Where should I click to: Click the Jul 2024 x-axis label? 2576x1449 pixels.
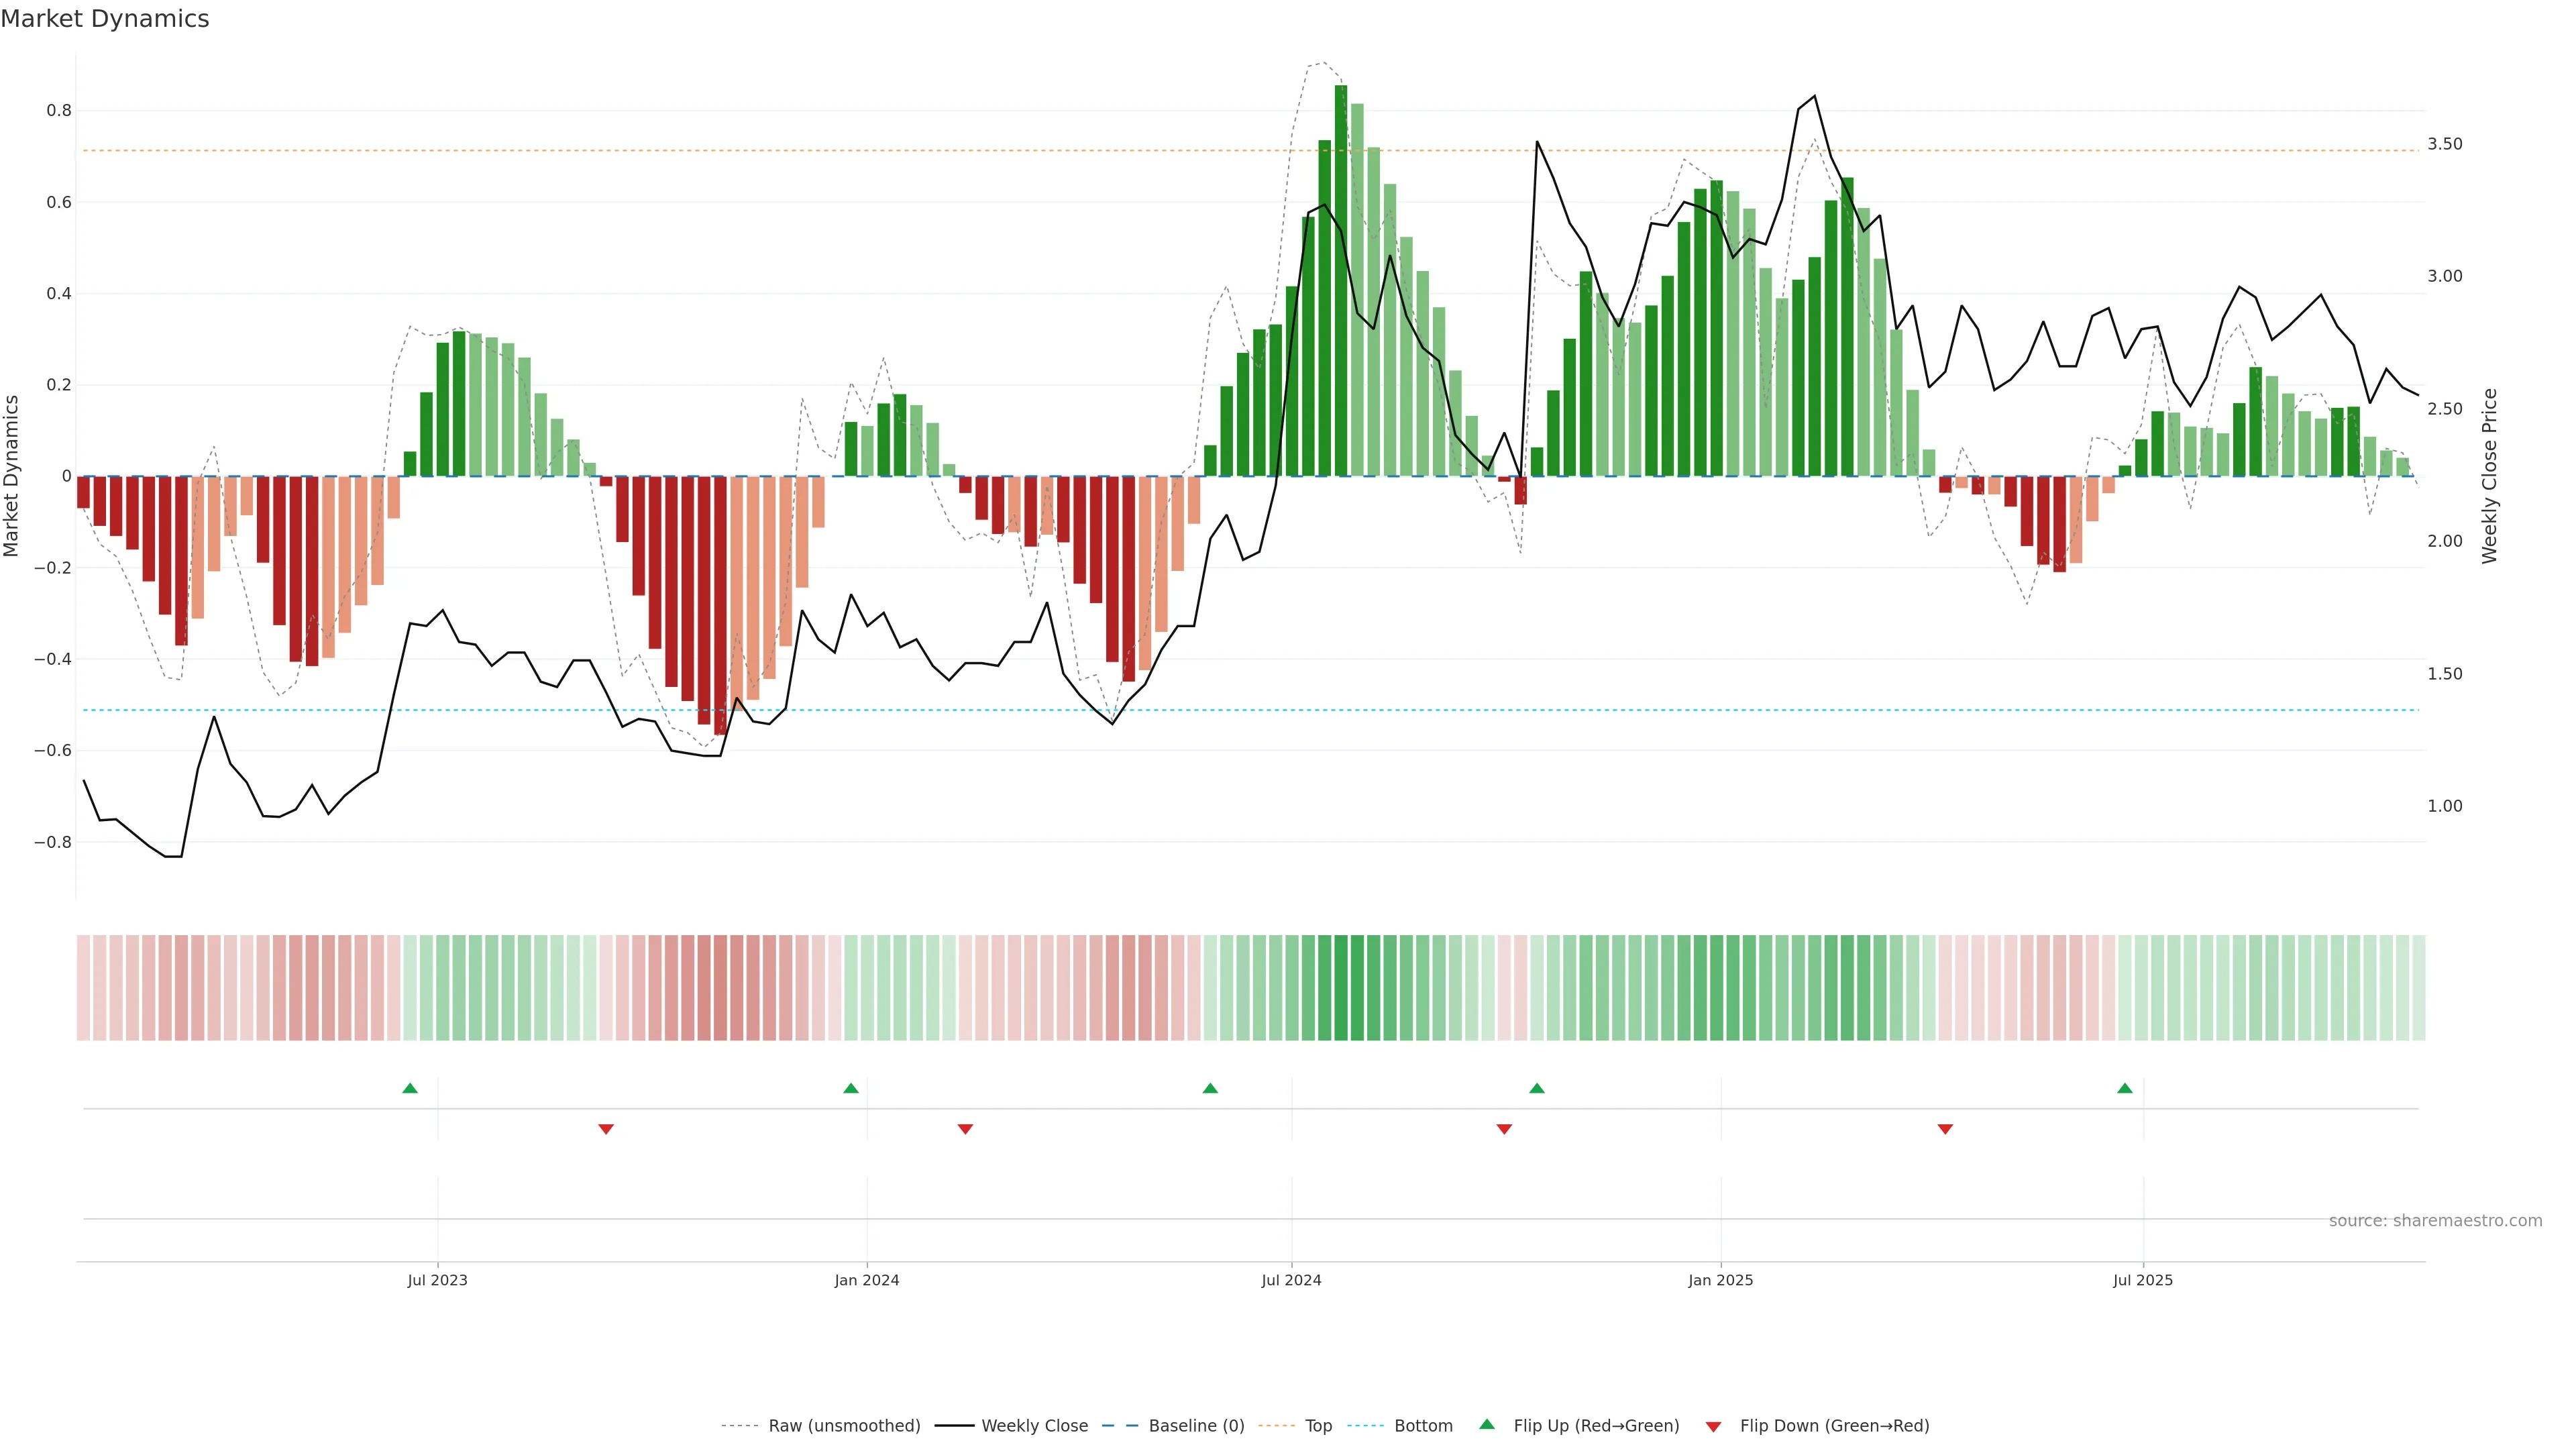[1291, 1280]
